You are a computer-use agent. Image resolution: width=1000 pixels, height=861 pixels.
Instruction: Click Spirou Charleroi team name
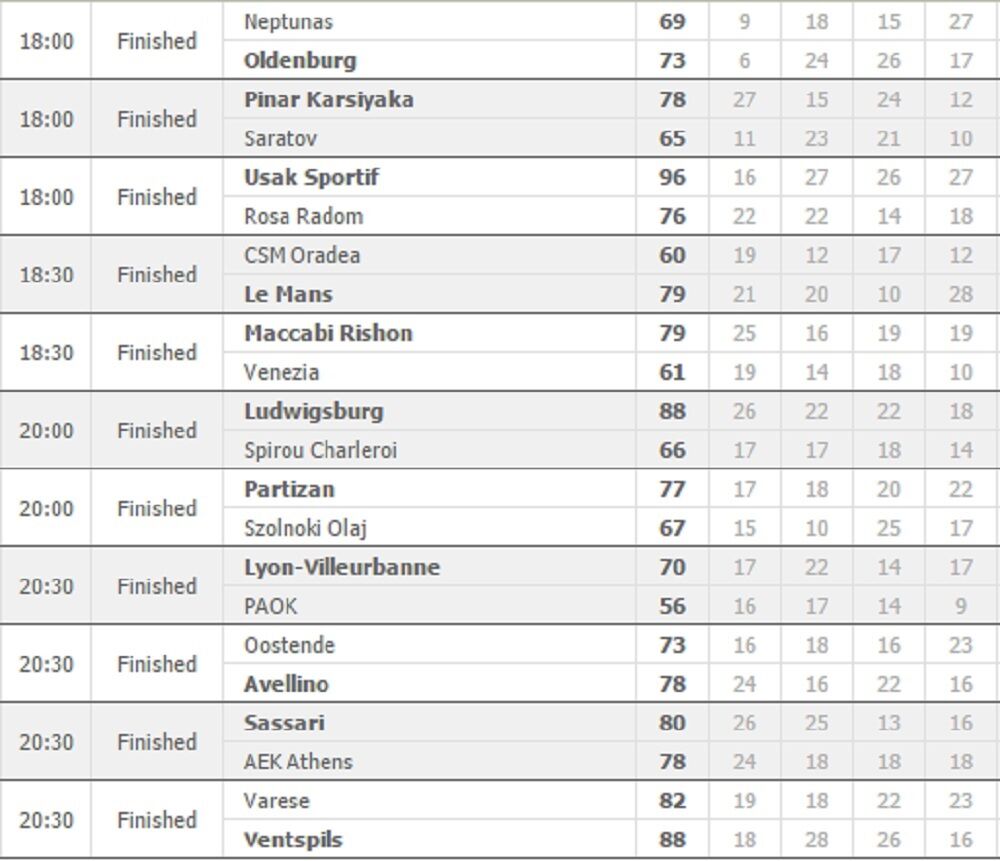point(320,451)
